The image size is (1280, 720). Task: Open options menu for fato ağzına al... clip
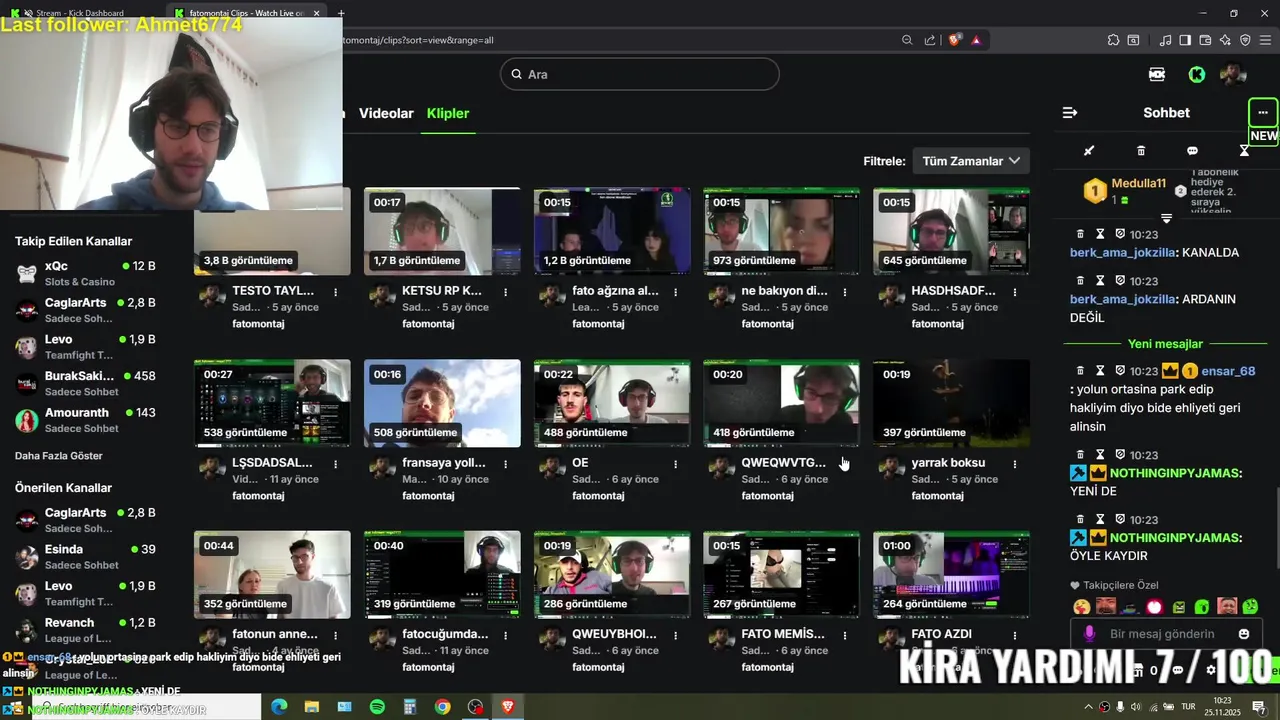point(675,292)
